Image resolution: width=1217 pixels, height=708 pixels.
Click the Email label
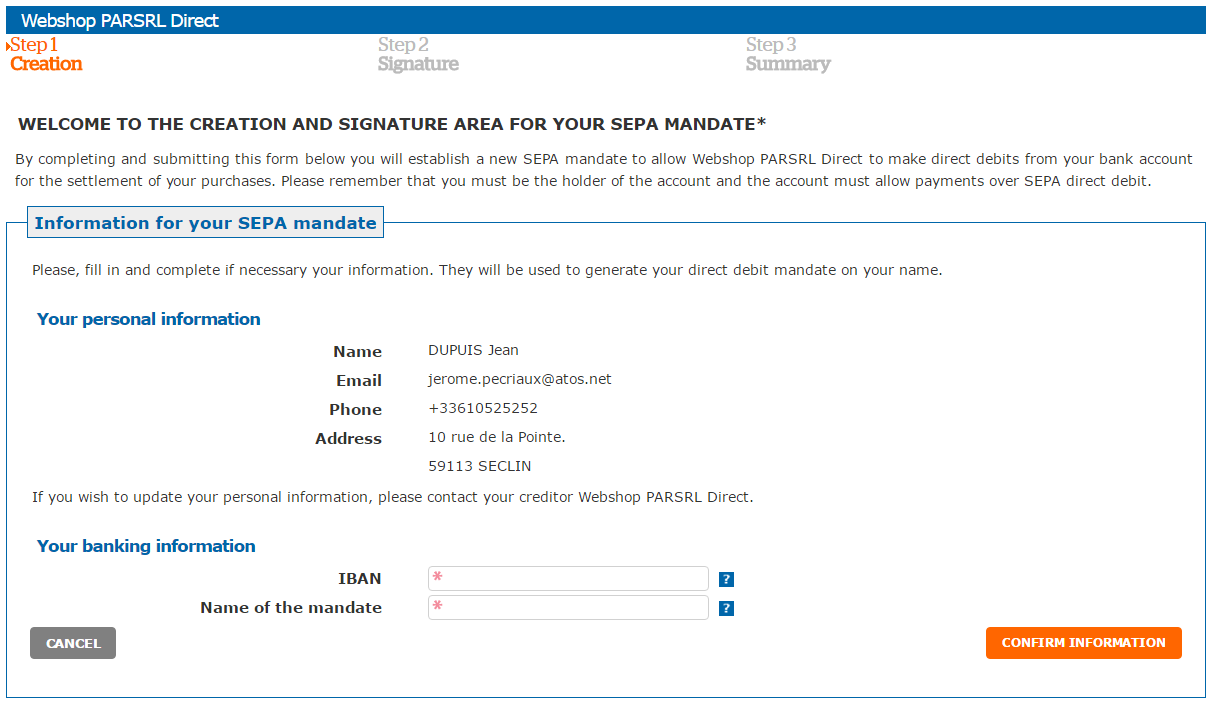coord(359,380)
